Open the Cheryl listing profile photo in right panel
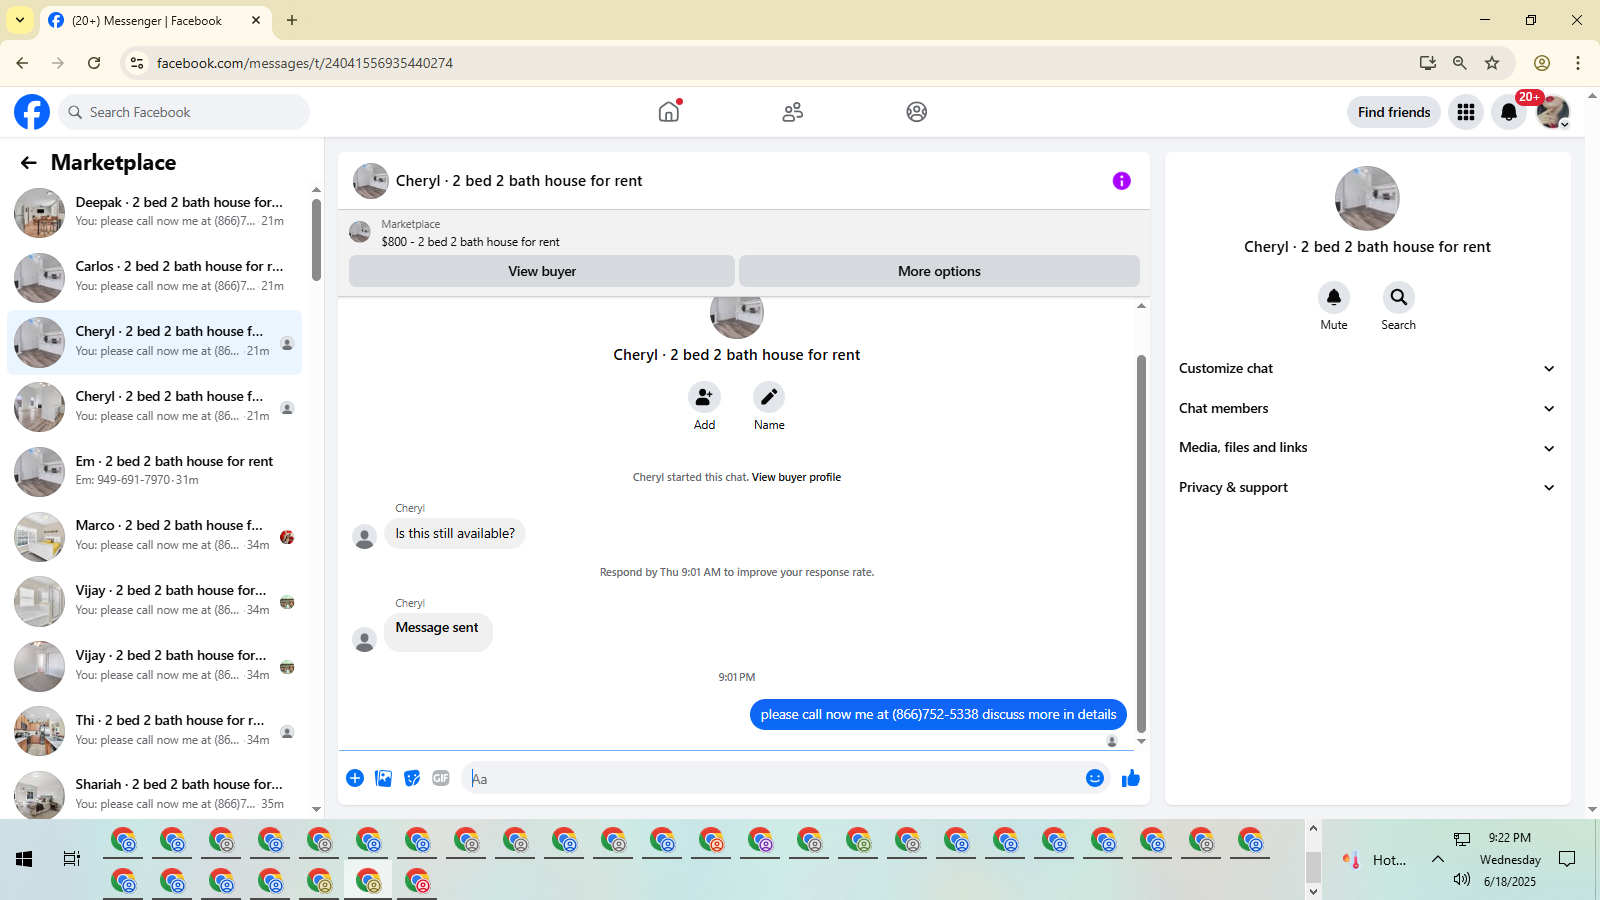The width and height of the screenshot is (1600, 900). pos(1367,198)
